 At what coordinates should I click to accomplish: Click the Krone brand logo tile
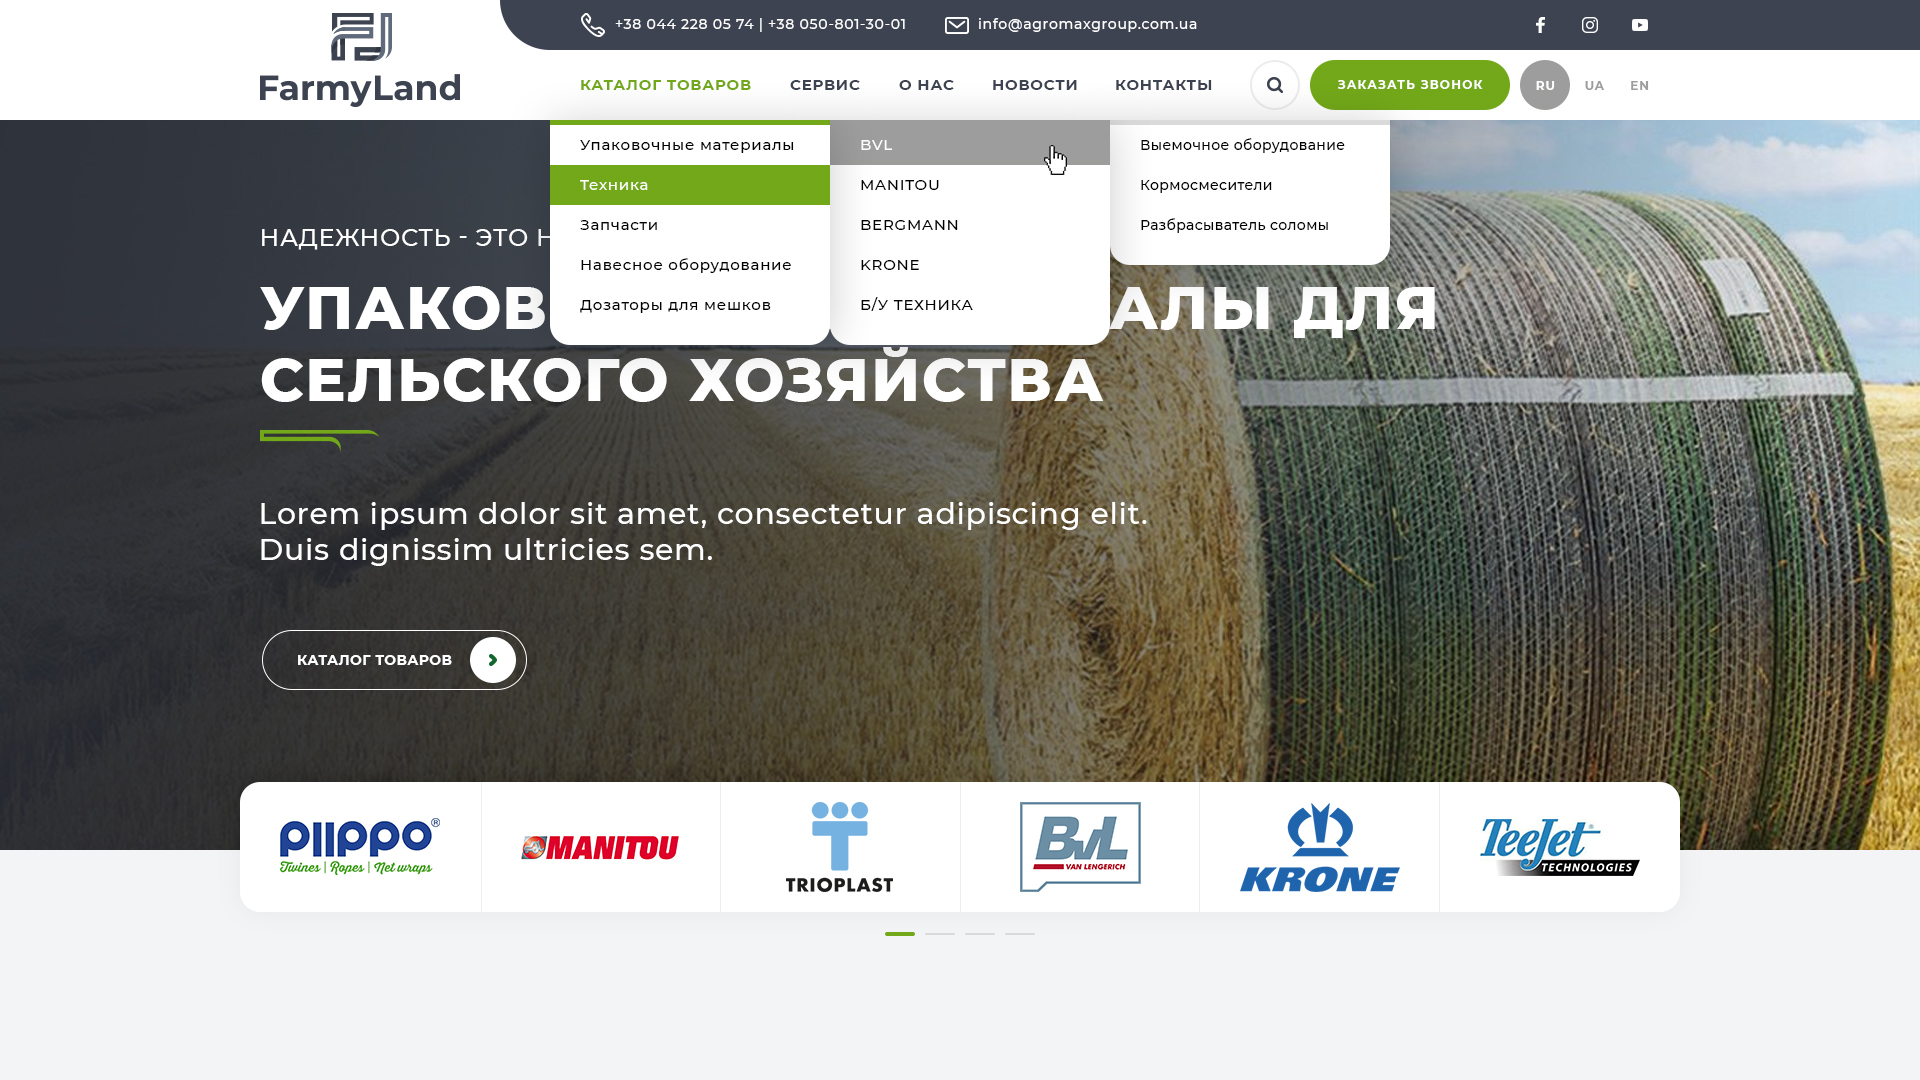coord(1319,847)
